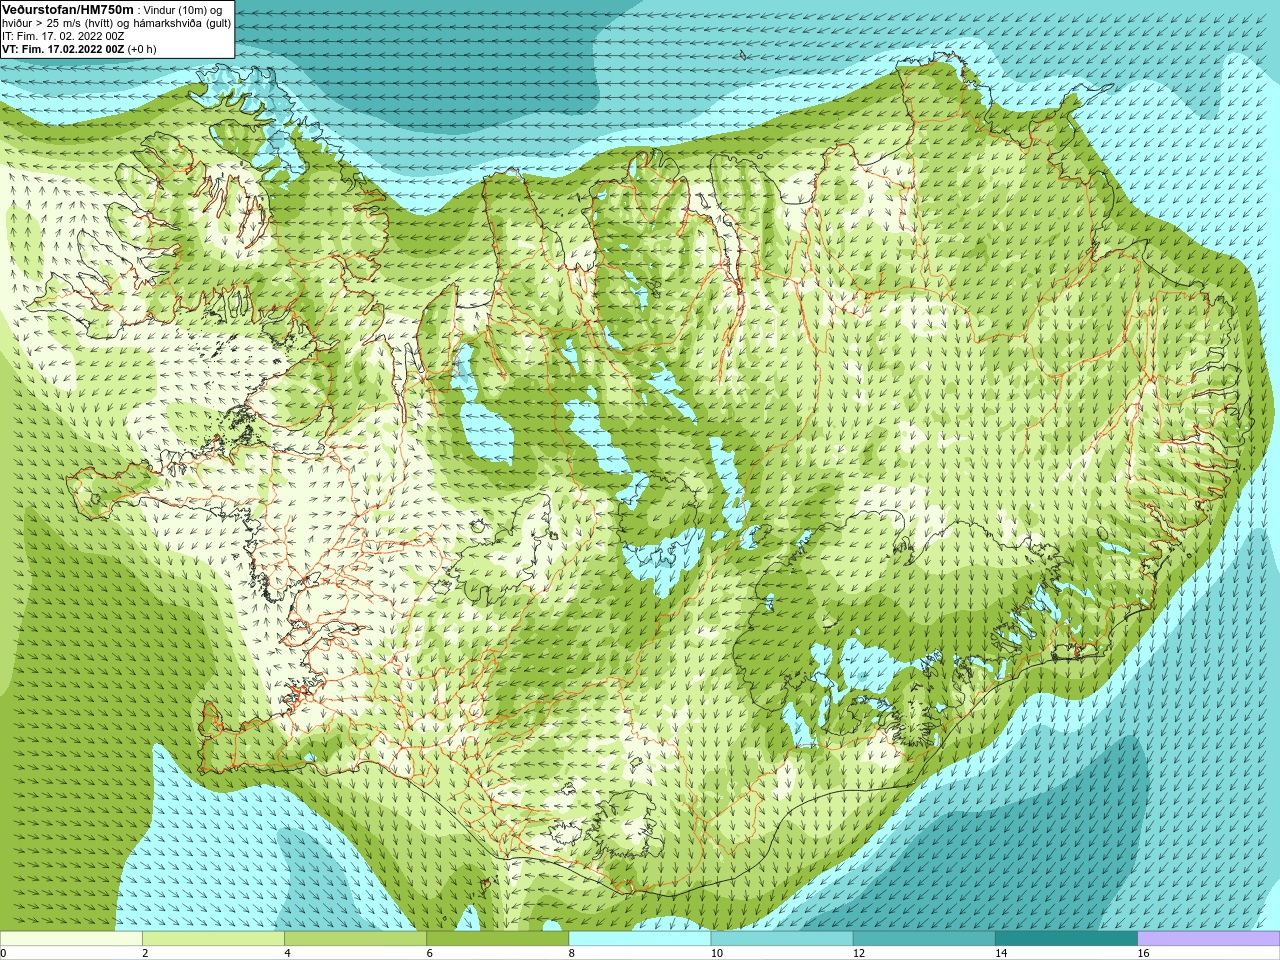This screenshot has height=960, width=1280.
Task: Click the 'Veðurstofan/HM750m' title text
Action: [x=67, y=9]
